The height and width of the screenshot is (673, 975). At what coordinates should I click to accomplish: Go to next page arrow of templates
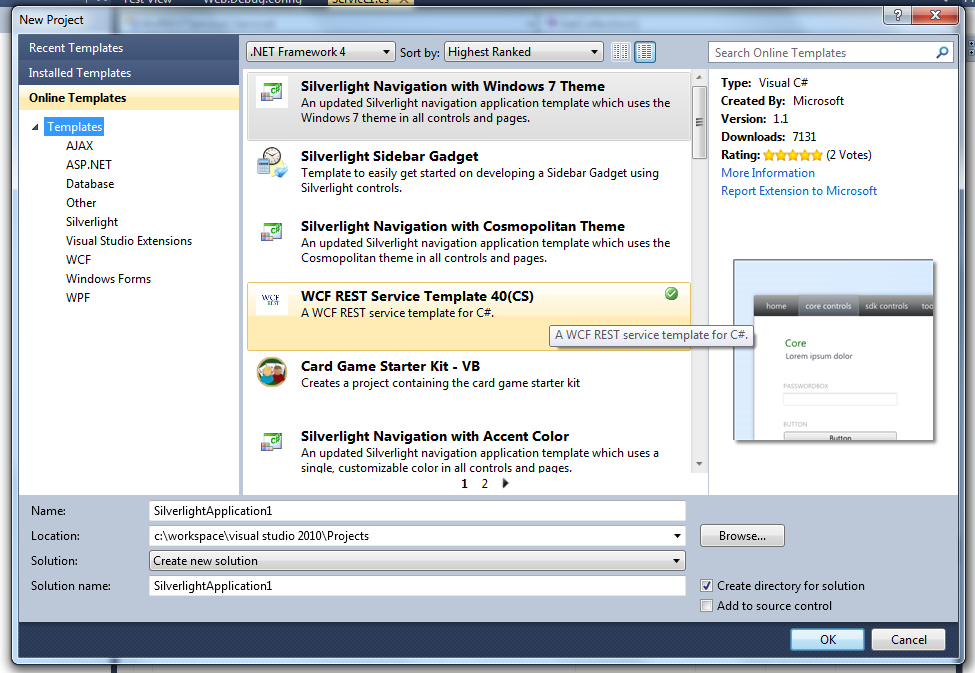coord(506,483)
